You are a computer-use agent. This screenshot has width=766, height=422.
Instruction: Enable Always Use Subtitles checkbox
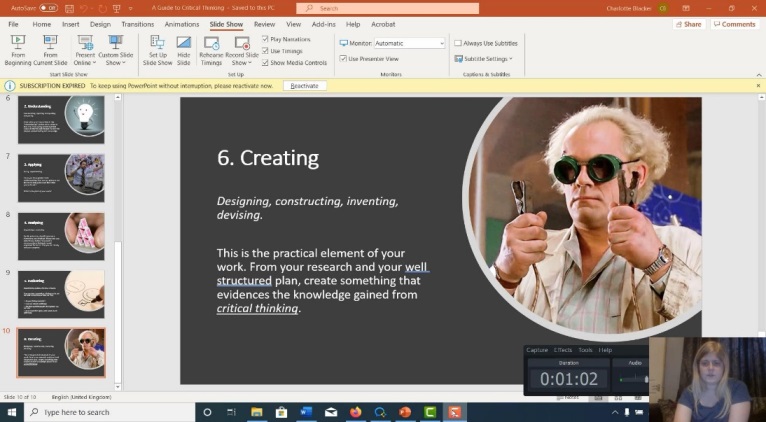pos(458,43)
